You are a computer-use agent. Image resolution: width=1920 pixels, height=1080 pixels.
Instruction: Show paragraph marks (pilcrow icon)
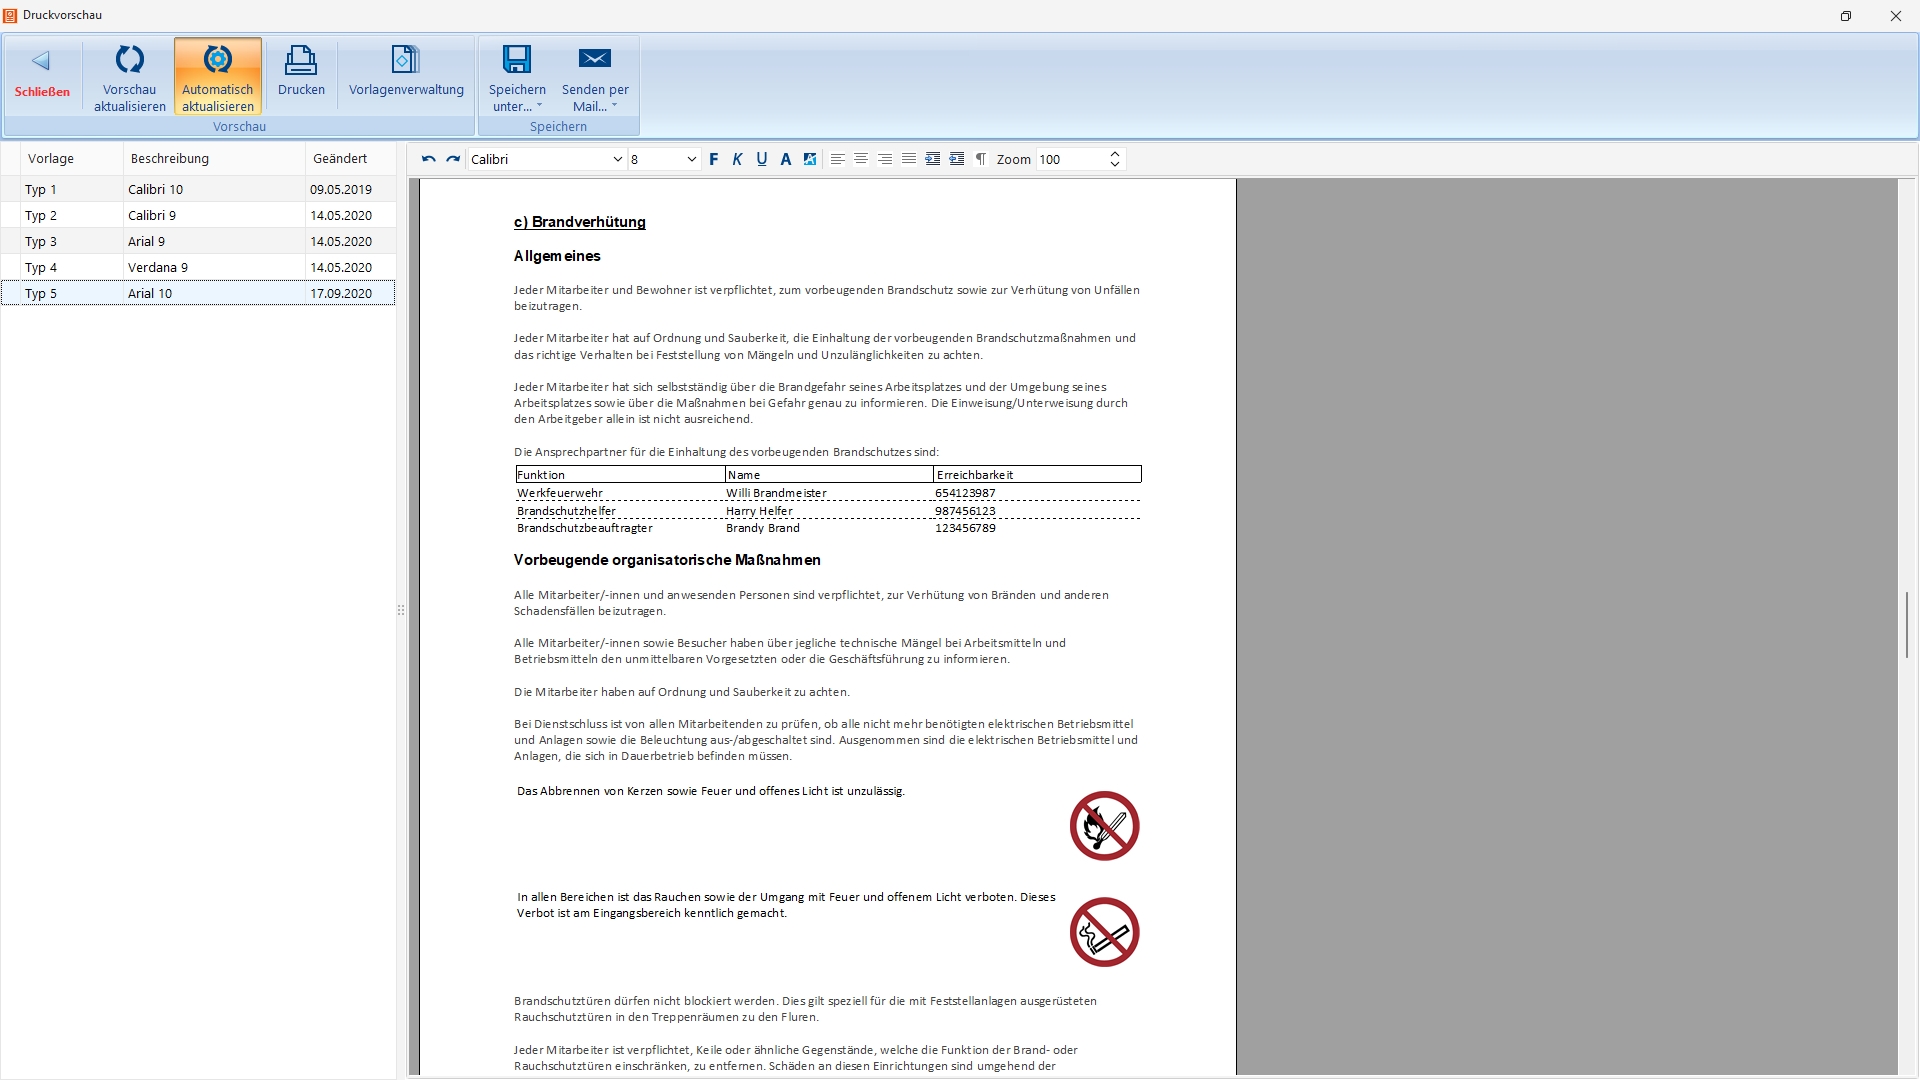pos(980,159)
